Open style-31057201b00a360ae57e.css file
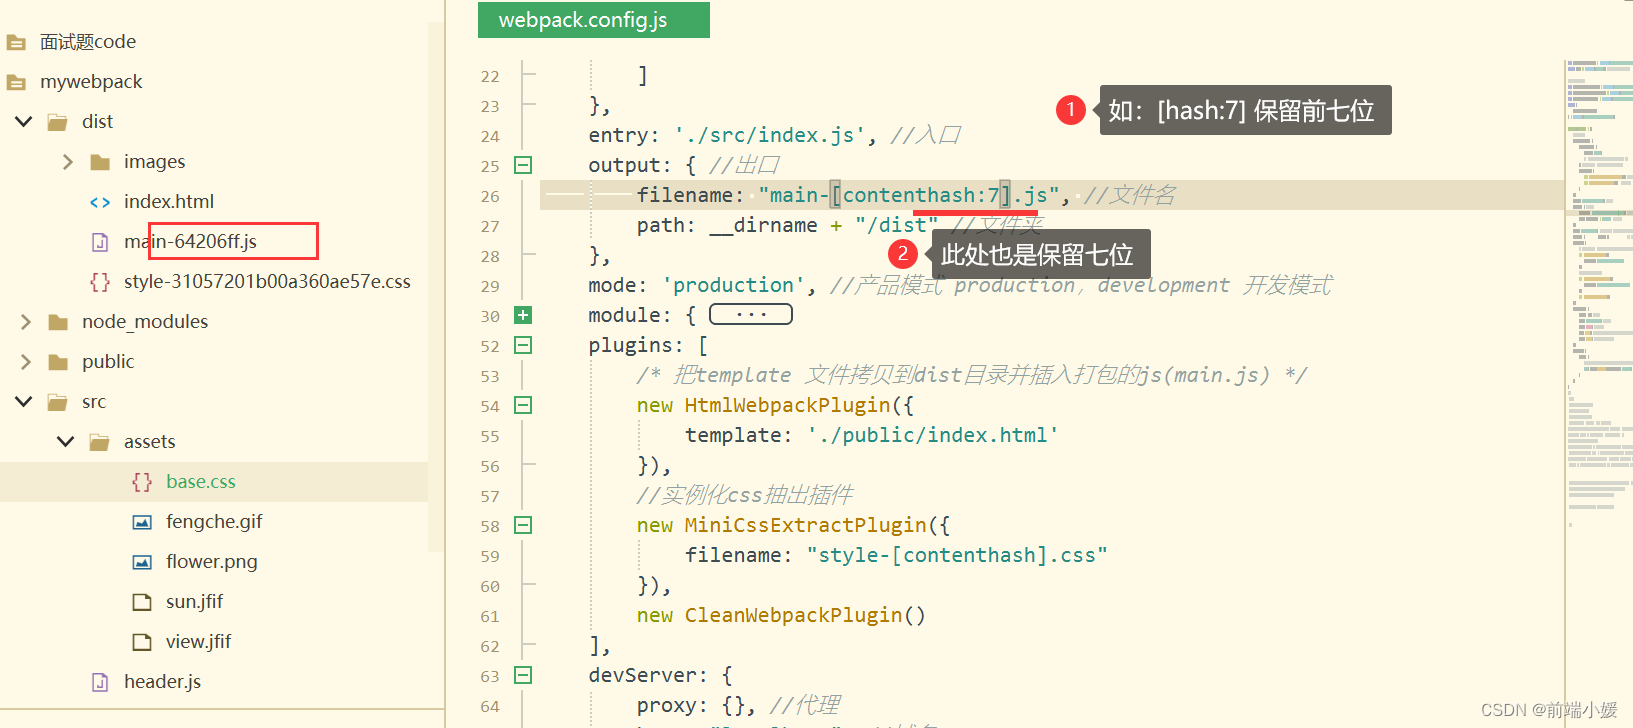 point(267,281)
